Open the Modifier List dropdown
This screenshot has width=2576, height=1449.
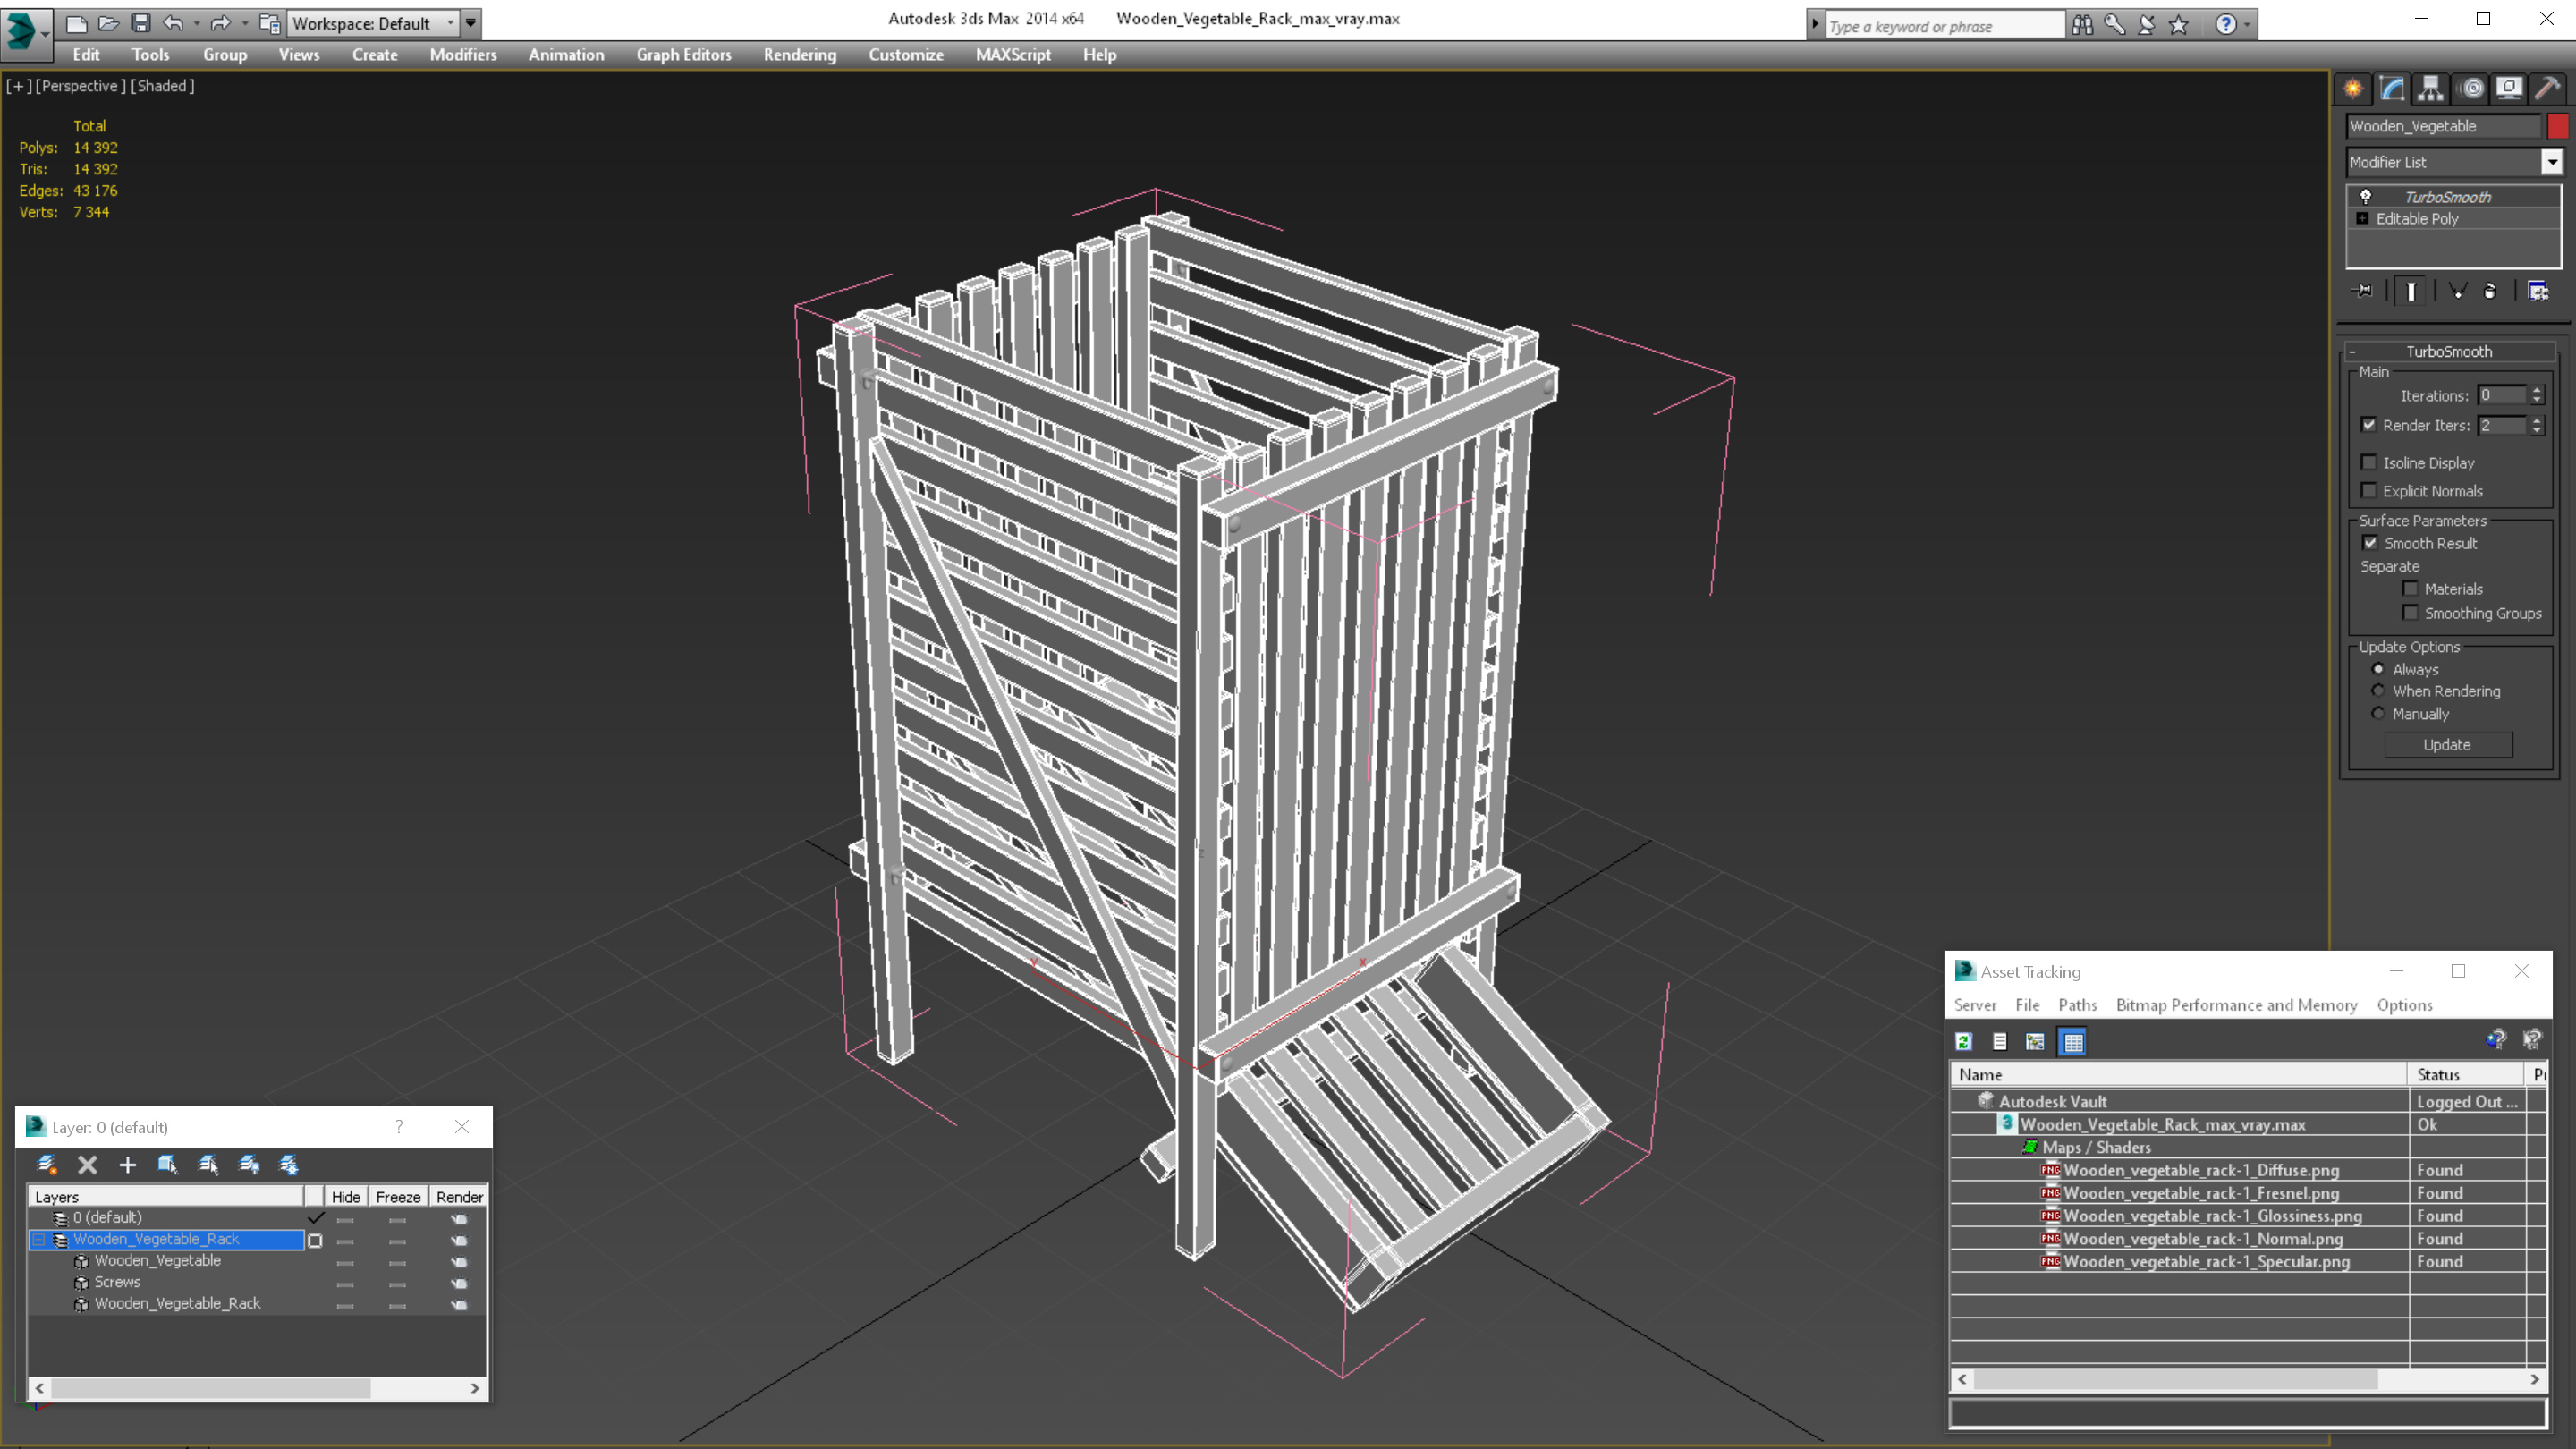click(x=2552, y=162)
